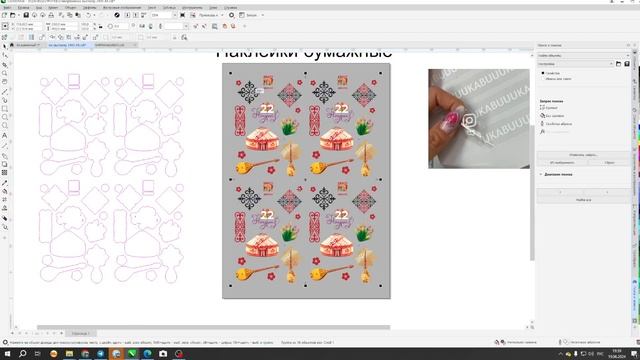Click the vertical canvas scrollbar
Screen dimensions: 640x360
click(x=532, y=192)
